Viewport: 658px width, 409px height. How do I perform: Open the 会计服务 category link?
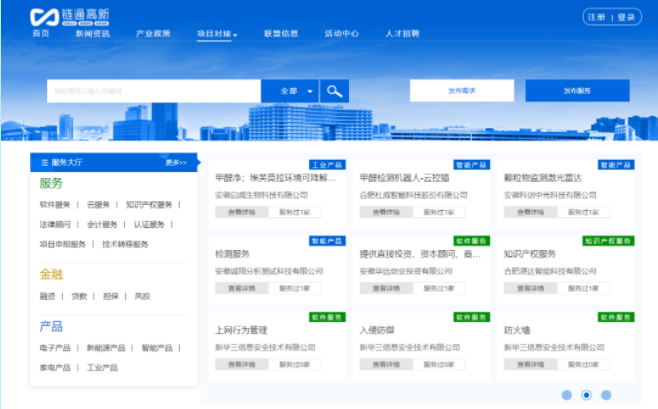point(102,224)
